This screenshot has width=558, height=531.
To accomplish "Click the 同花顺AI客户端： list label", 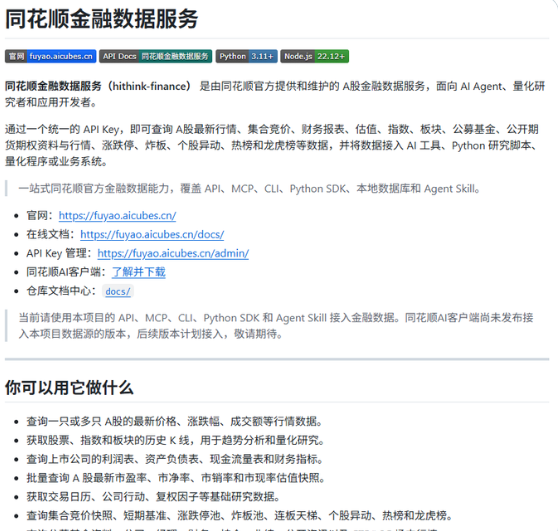I will click(67, 272).
